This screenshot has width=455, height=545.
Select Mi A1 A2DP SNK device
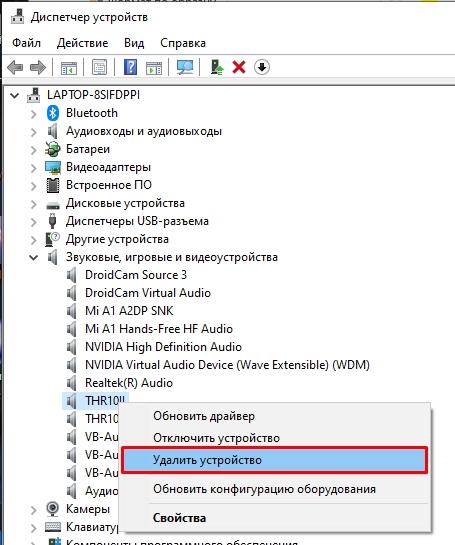[129, 311]
